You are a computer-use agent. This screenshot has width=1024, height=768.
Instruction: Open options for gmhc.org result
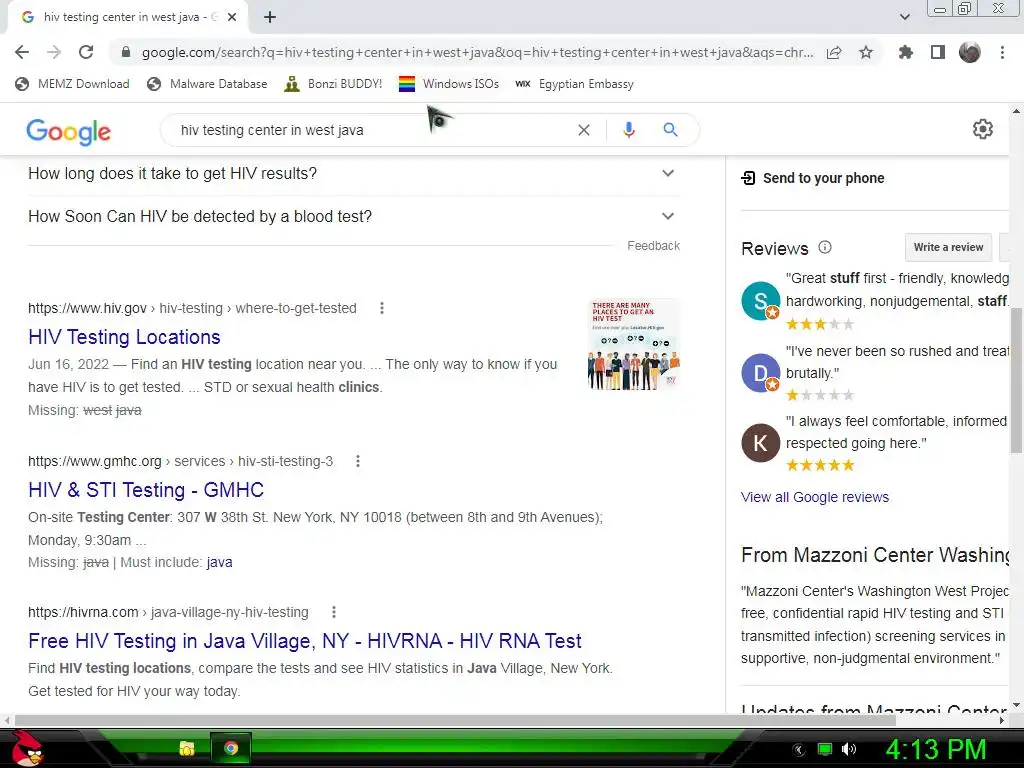click(358, 461)
